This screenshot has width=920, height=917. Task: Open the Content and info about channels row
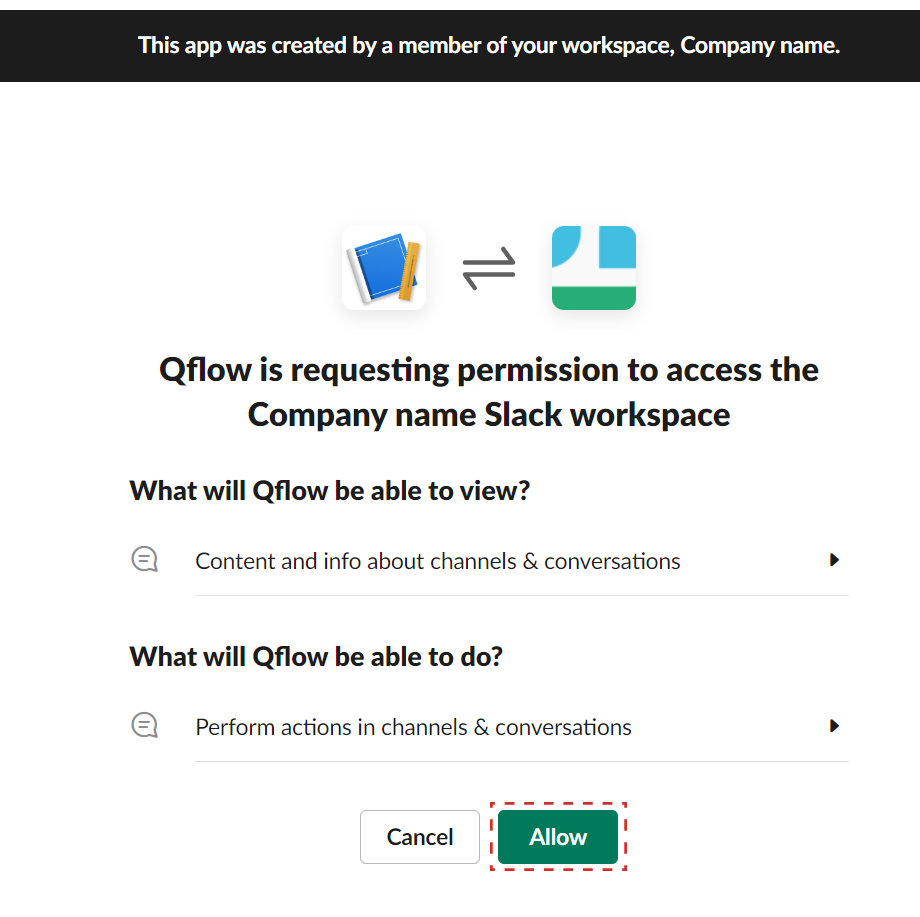[x=522, y=561]
